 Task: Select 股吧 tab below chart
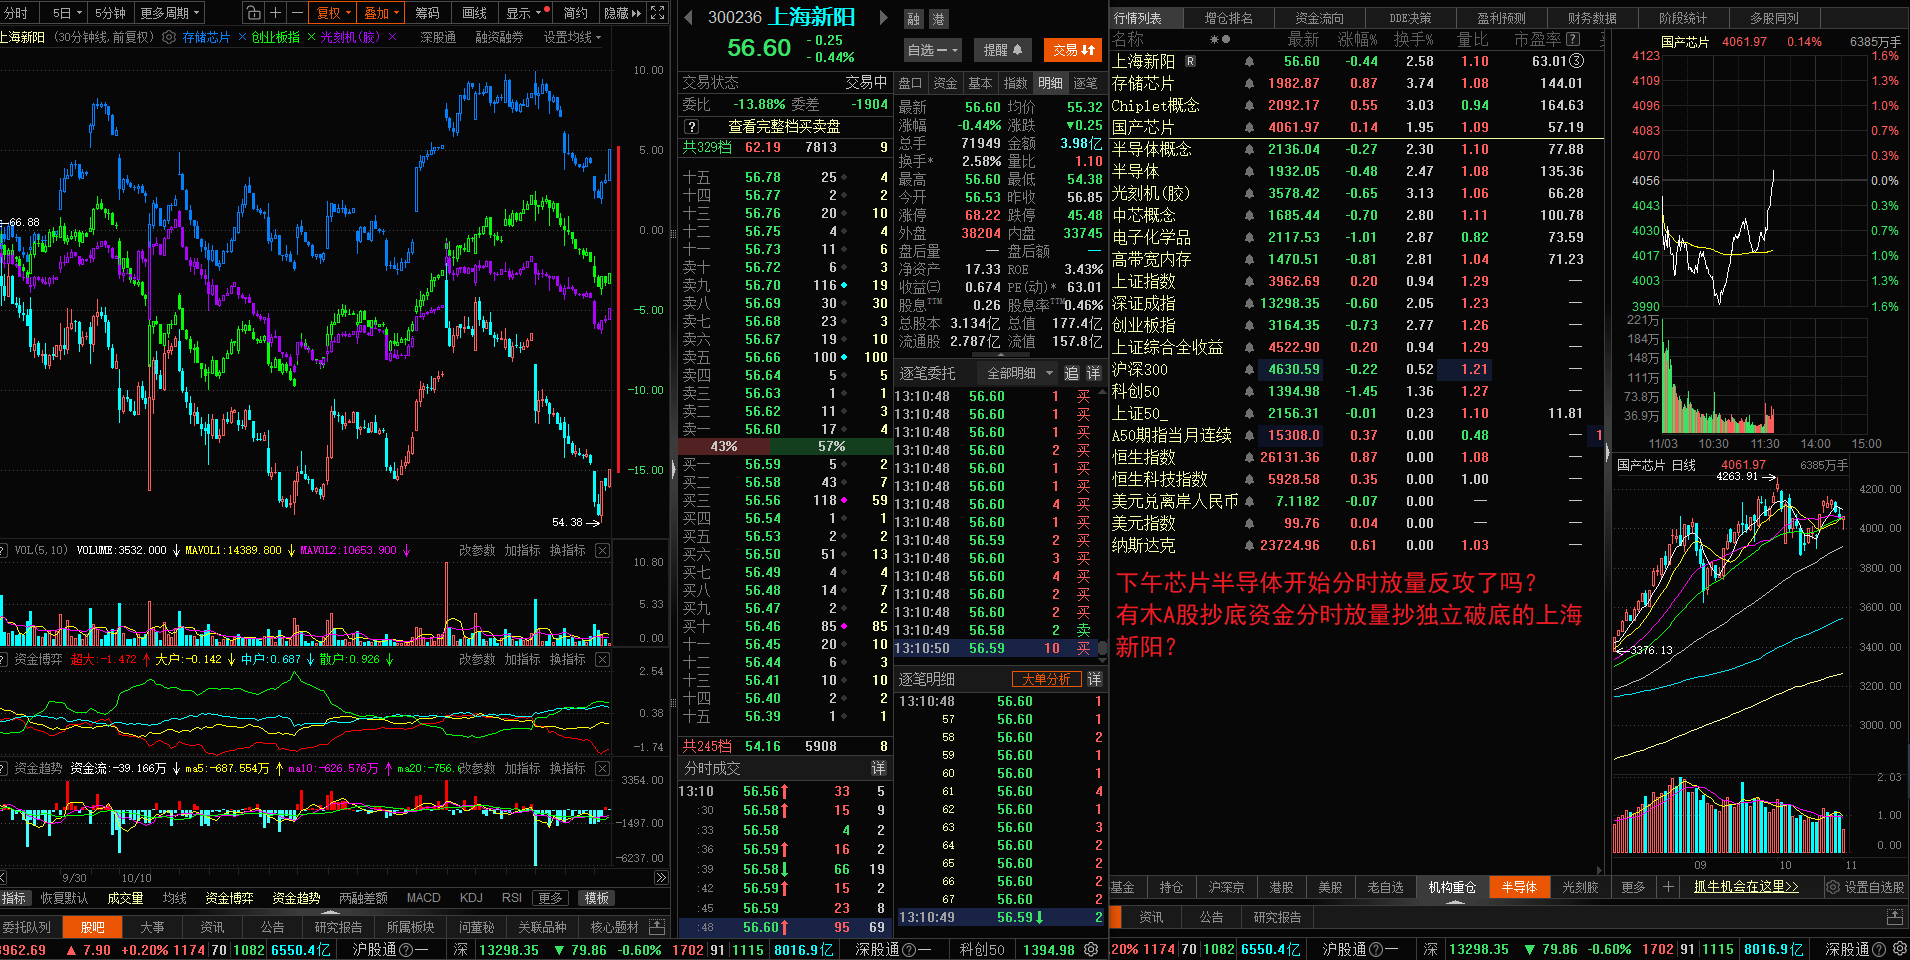(92, 927)
